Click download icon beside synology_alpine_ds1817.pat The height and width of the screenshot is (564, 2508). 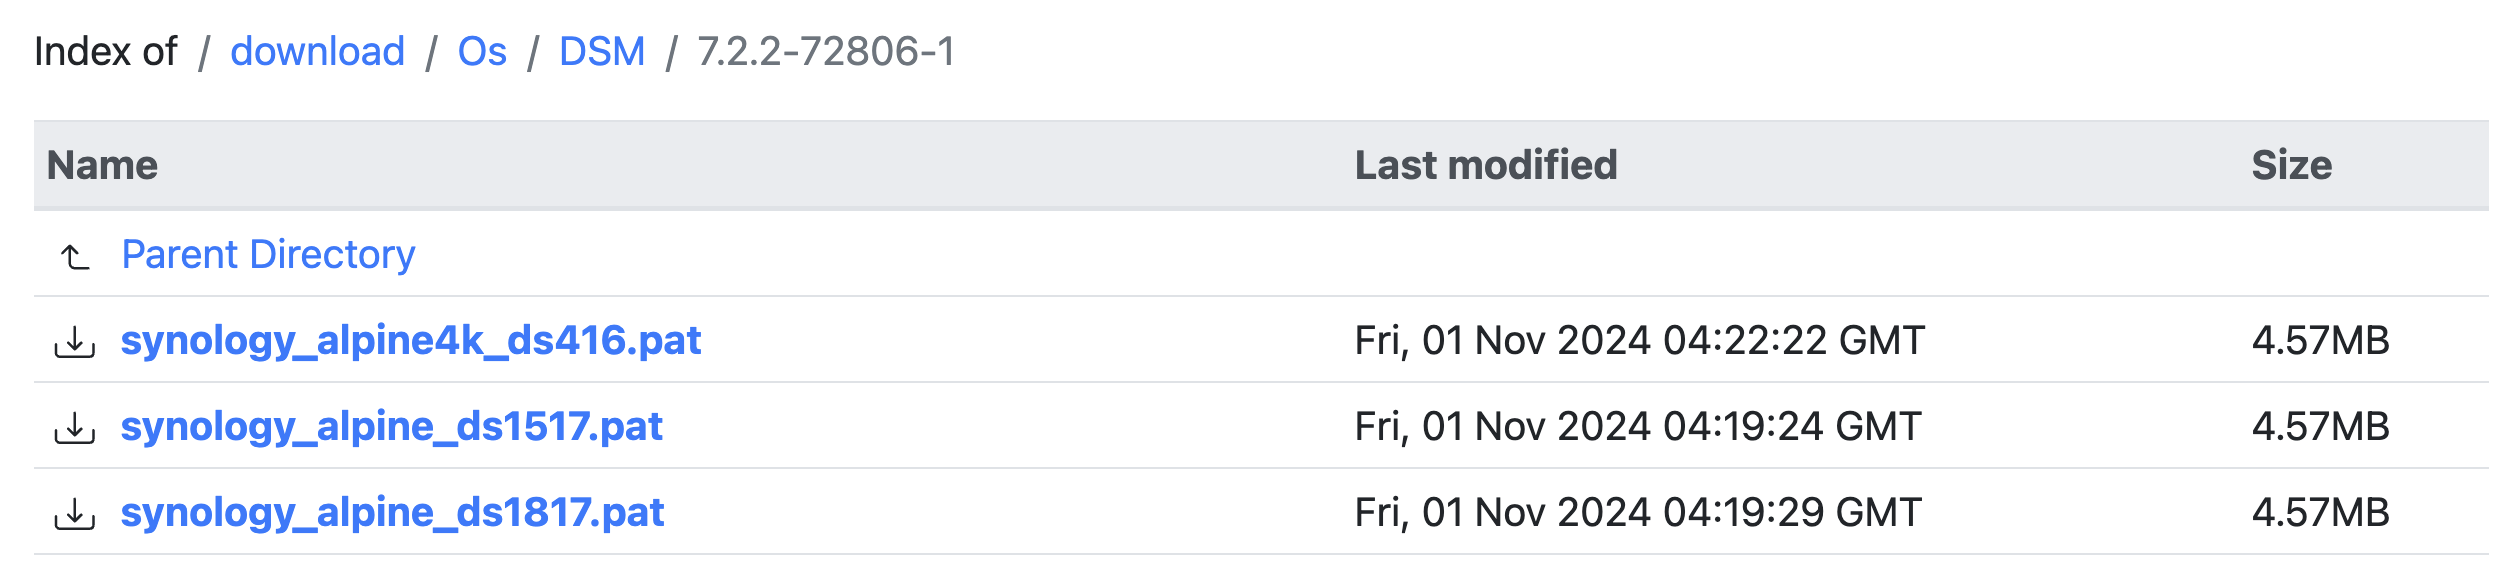point(75,515)
